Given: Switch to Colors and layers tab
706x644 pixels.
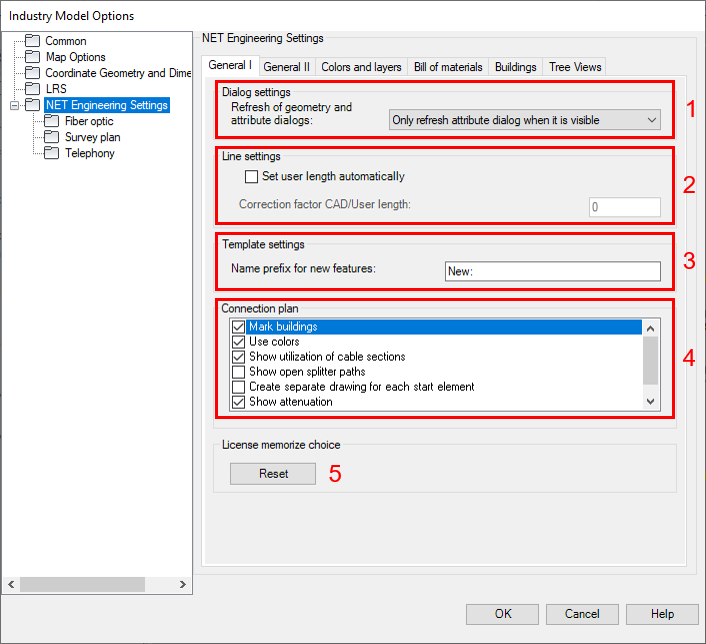Looking at the screenshot, I should [361, 67].
